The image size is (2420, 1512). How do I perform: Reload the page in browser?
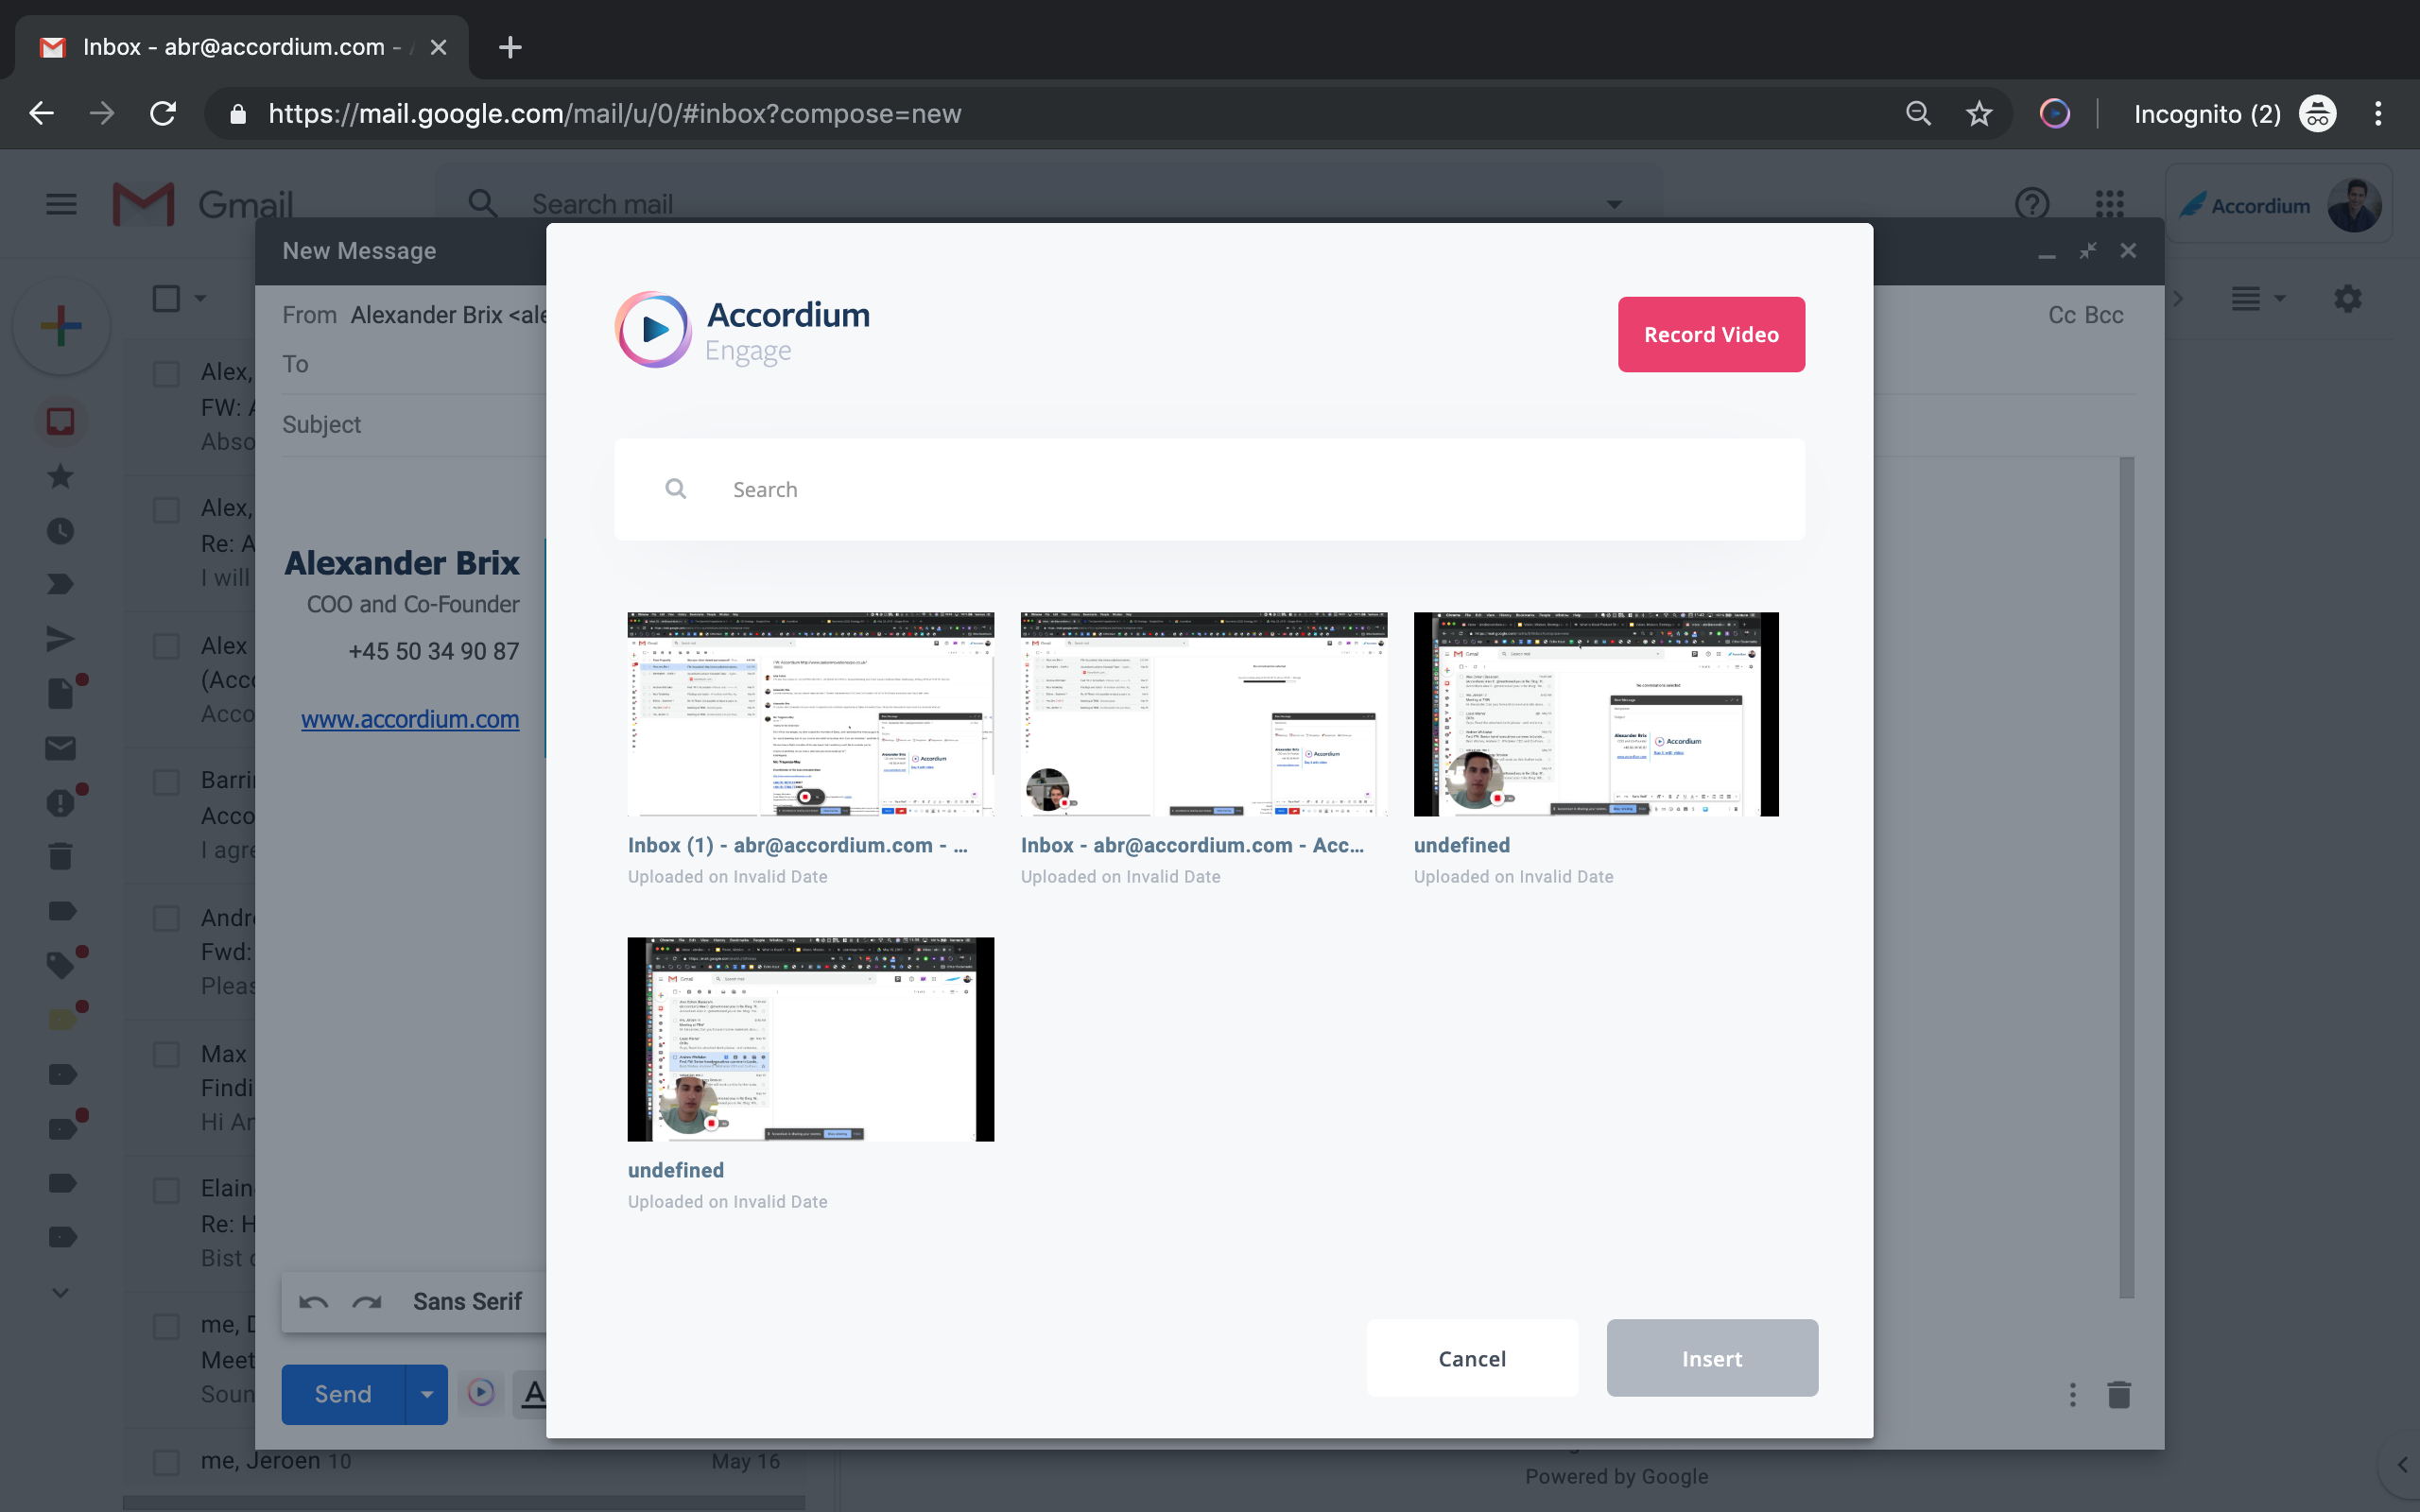point(163,114)
